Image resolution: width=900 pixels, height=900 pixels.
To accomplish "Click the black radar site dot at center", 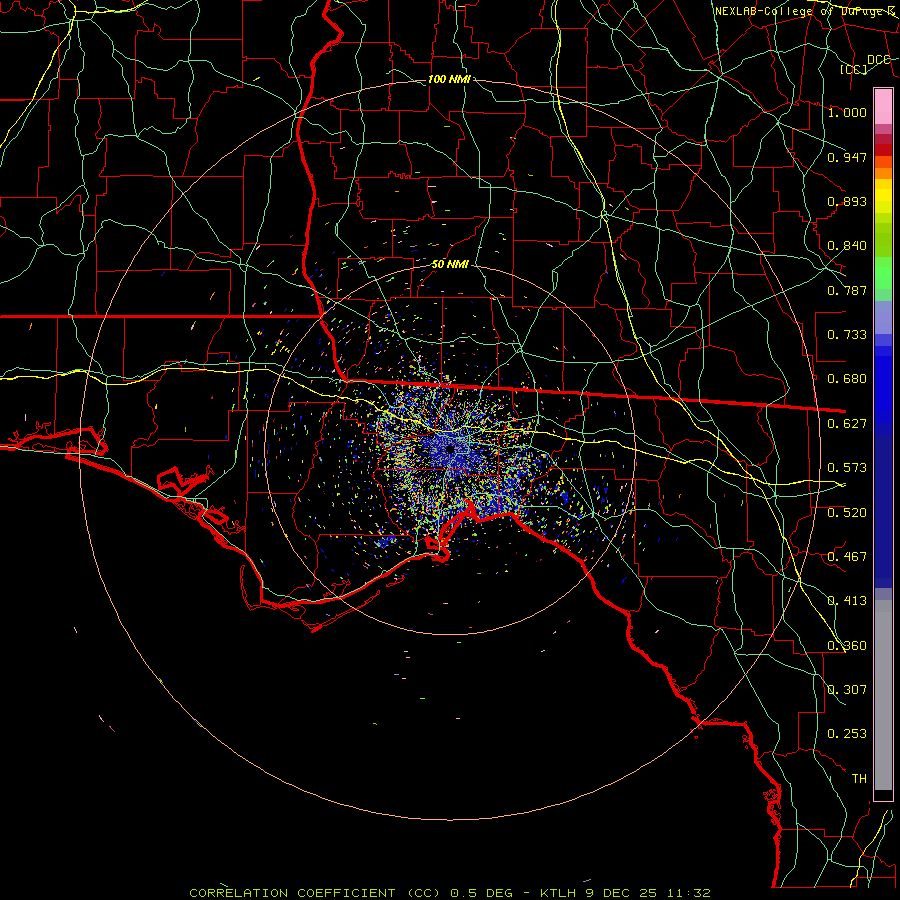I will click(x=451, y=449).
